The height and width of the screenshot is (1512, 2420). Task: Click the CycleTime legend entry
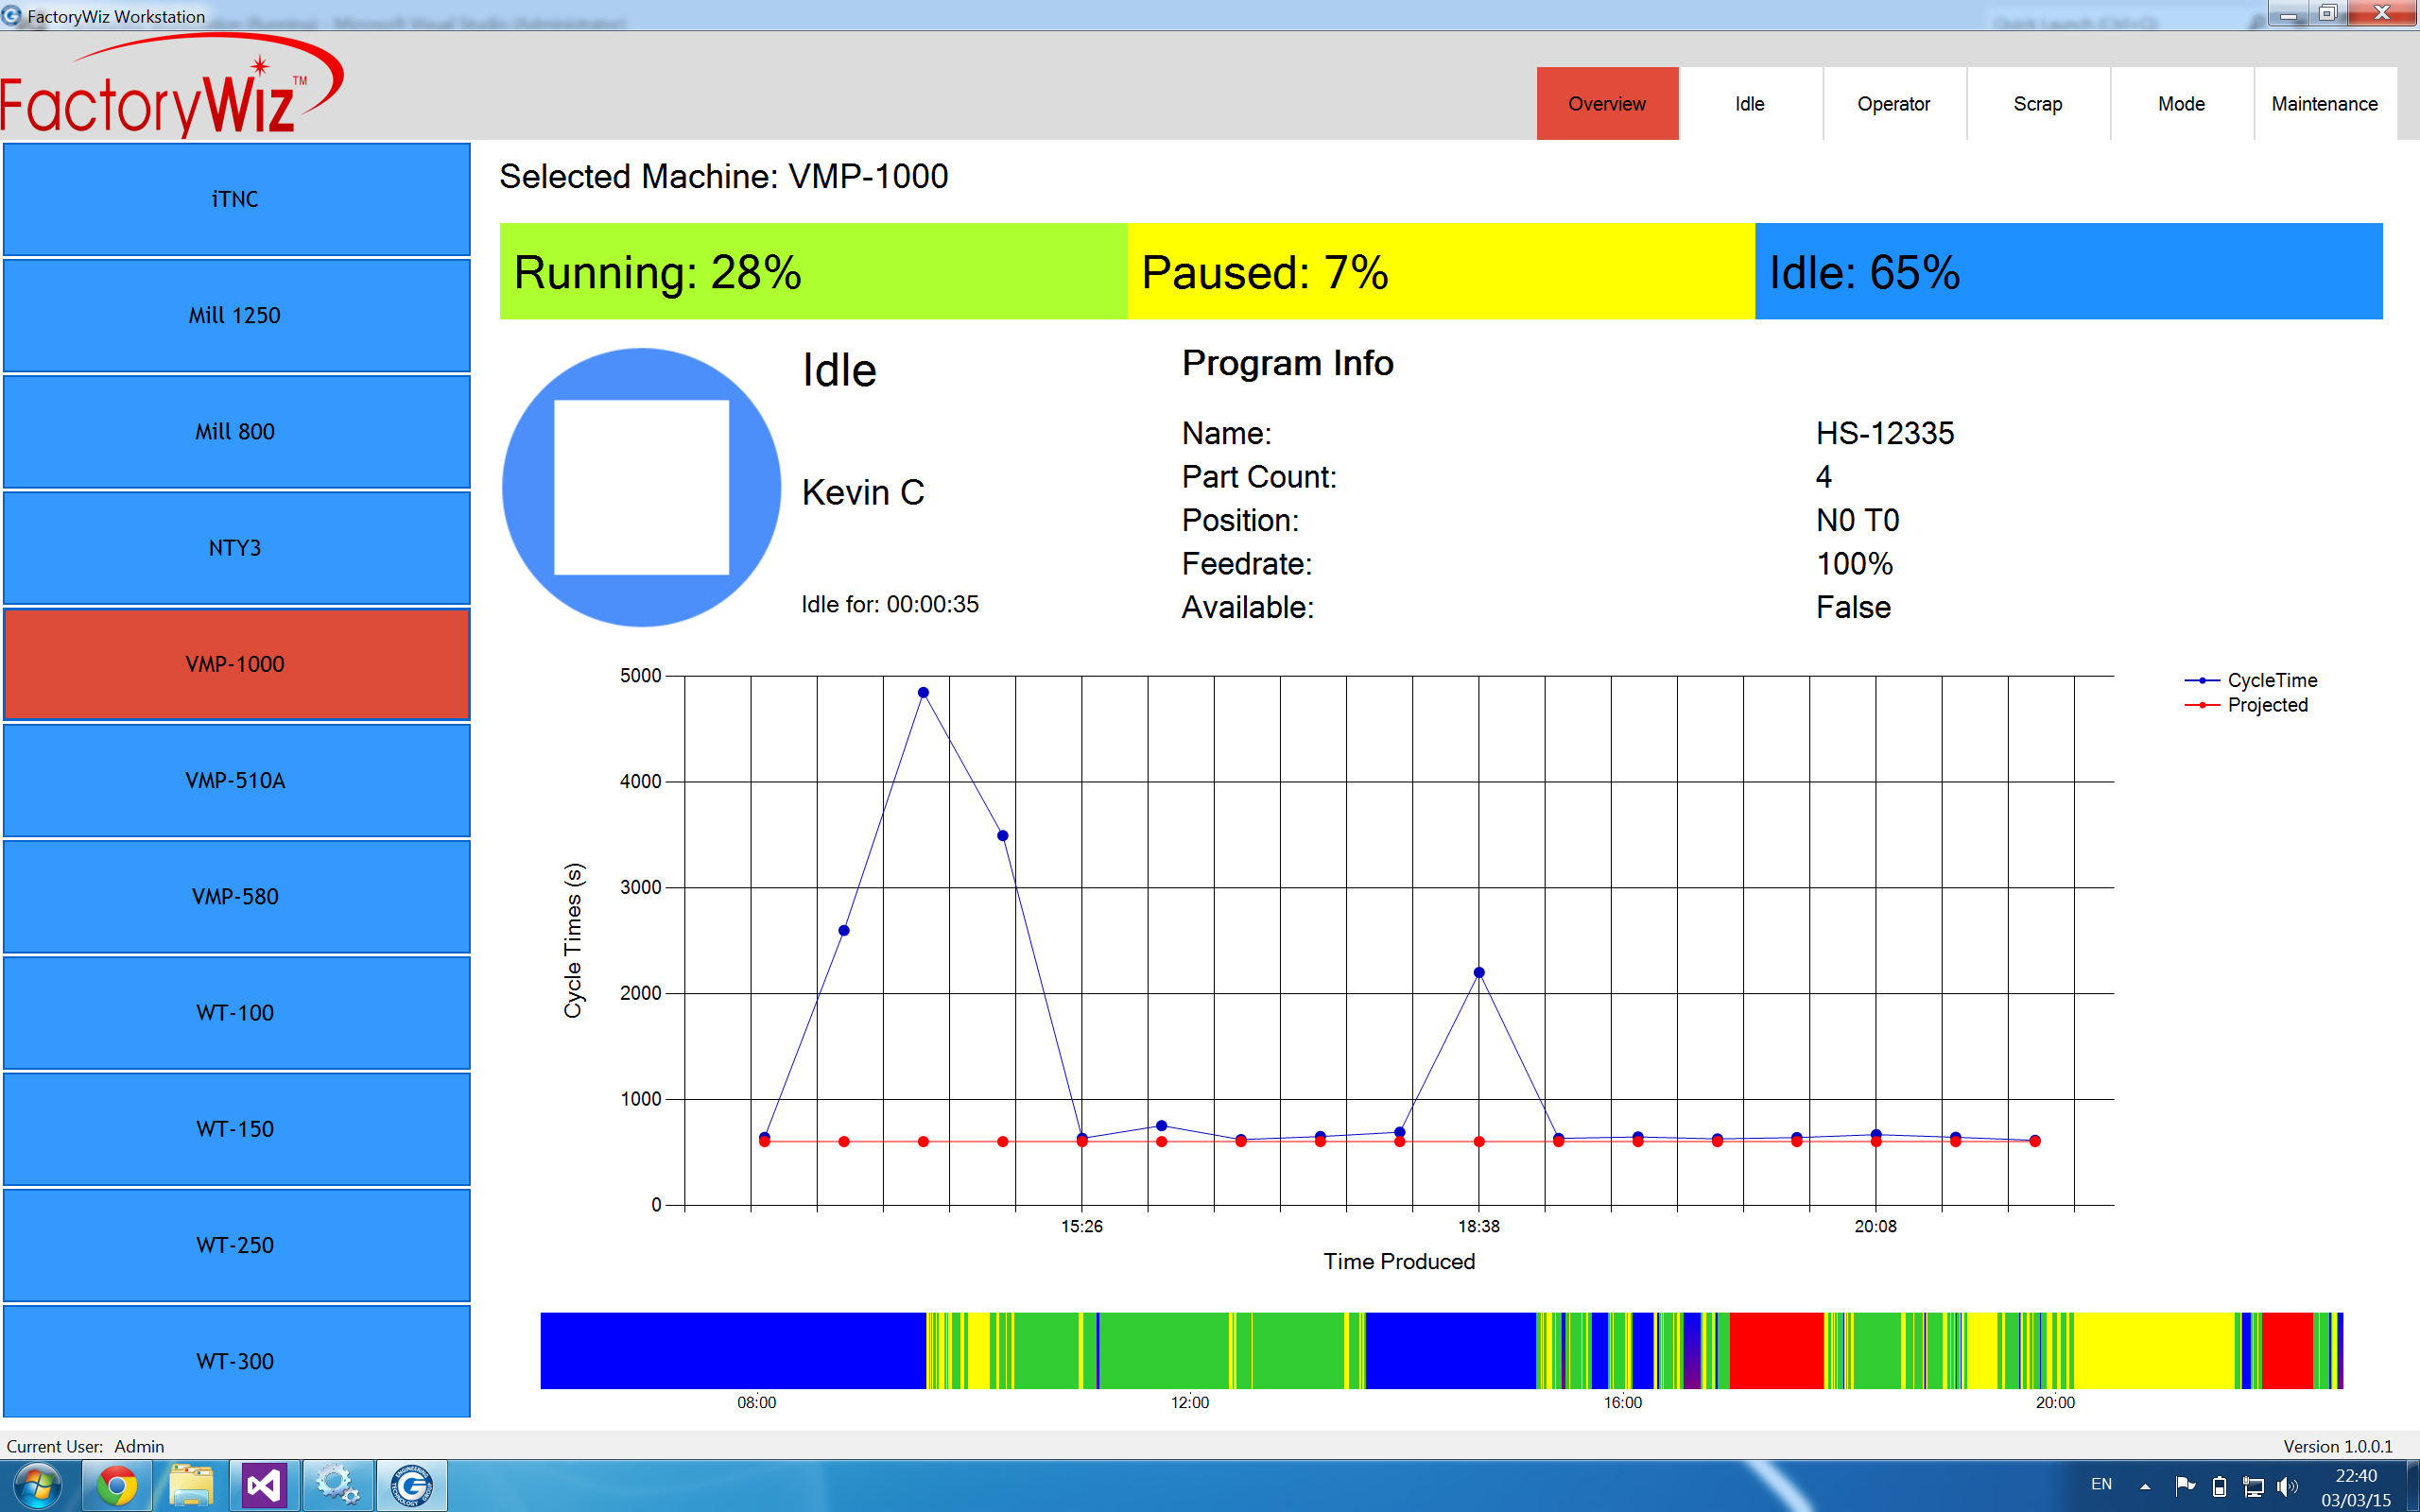click(2251, 680)
